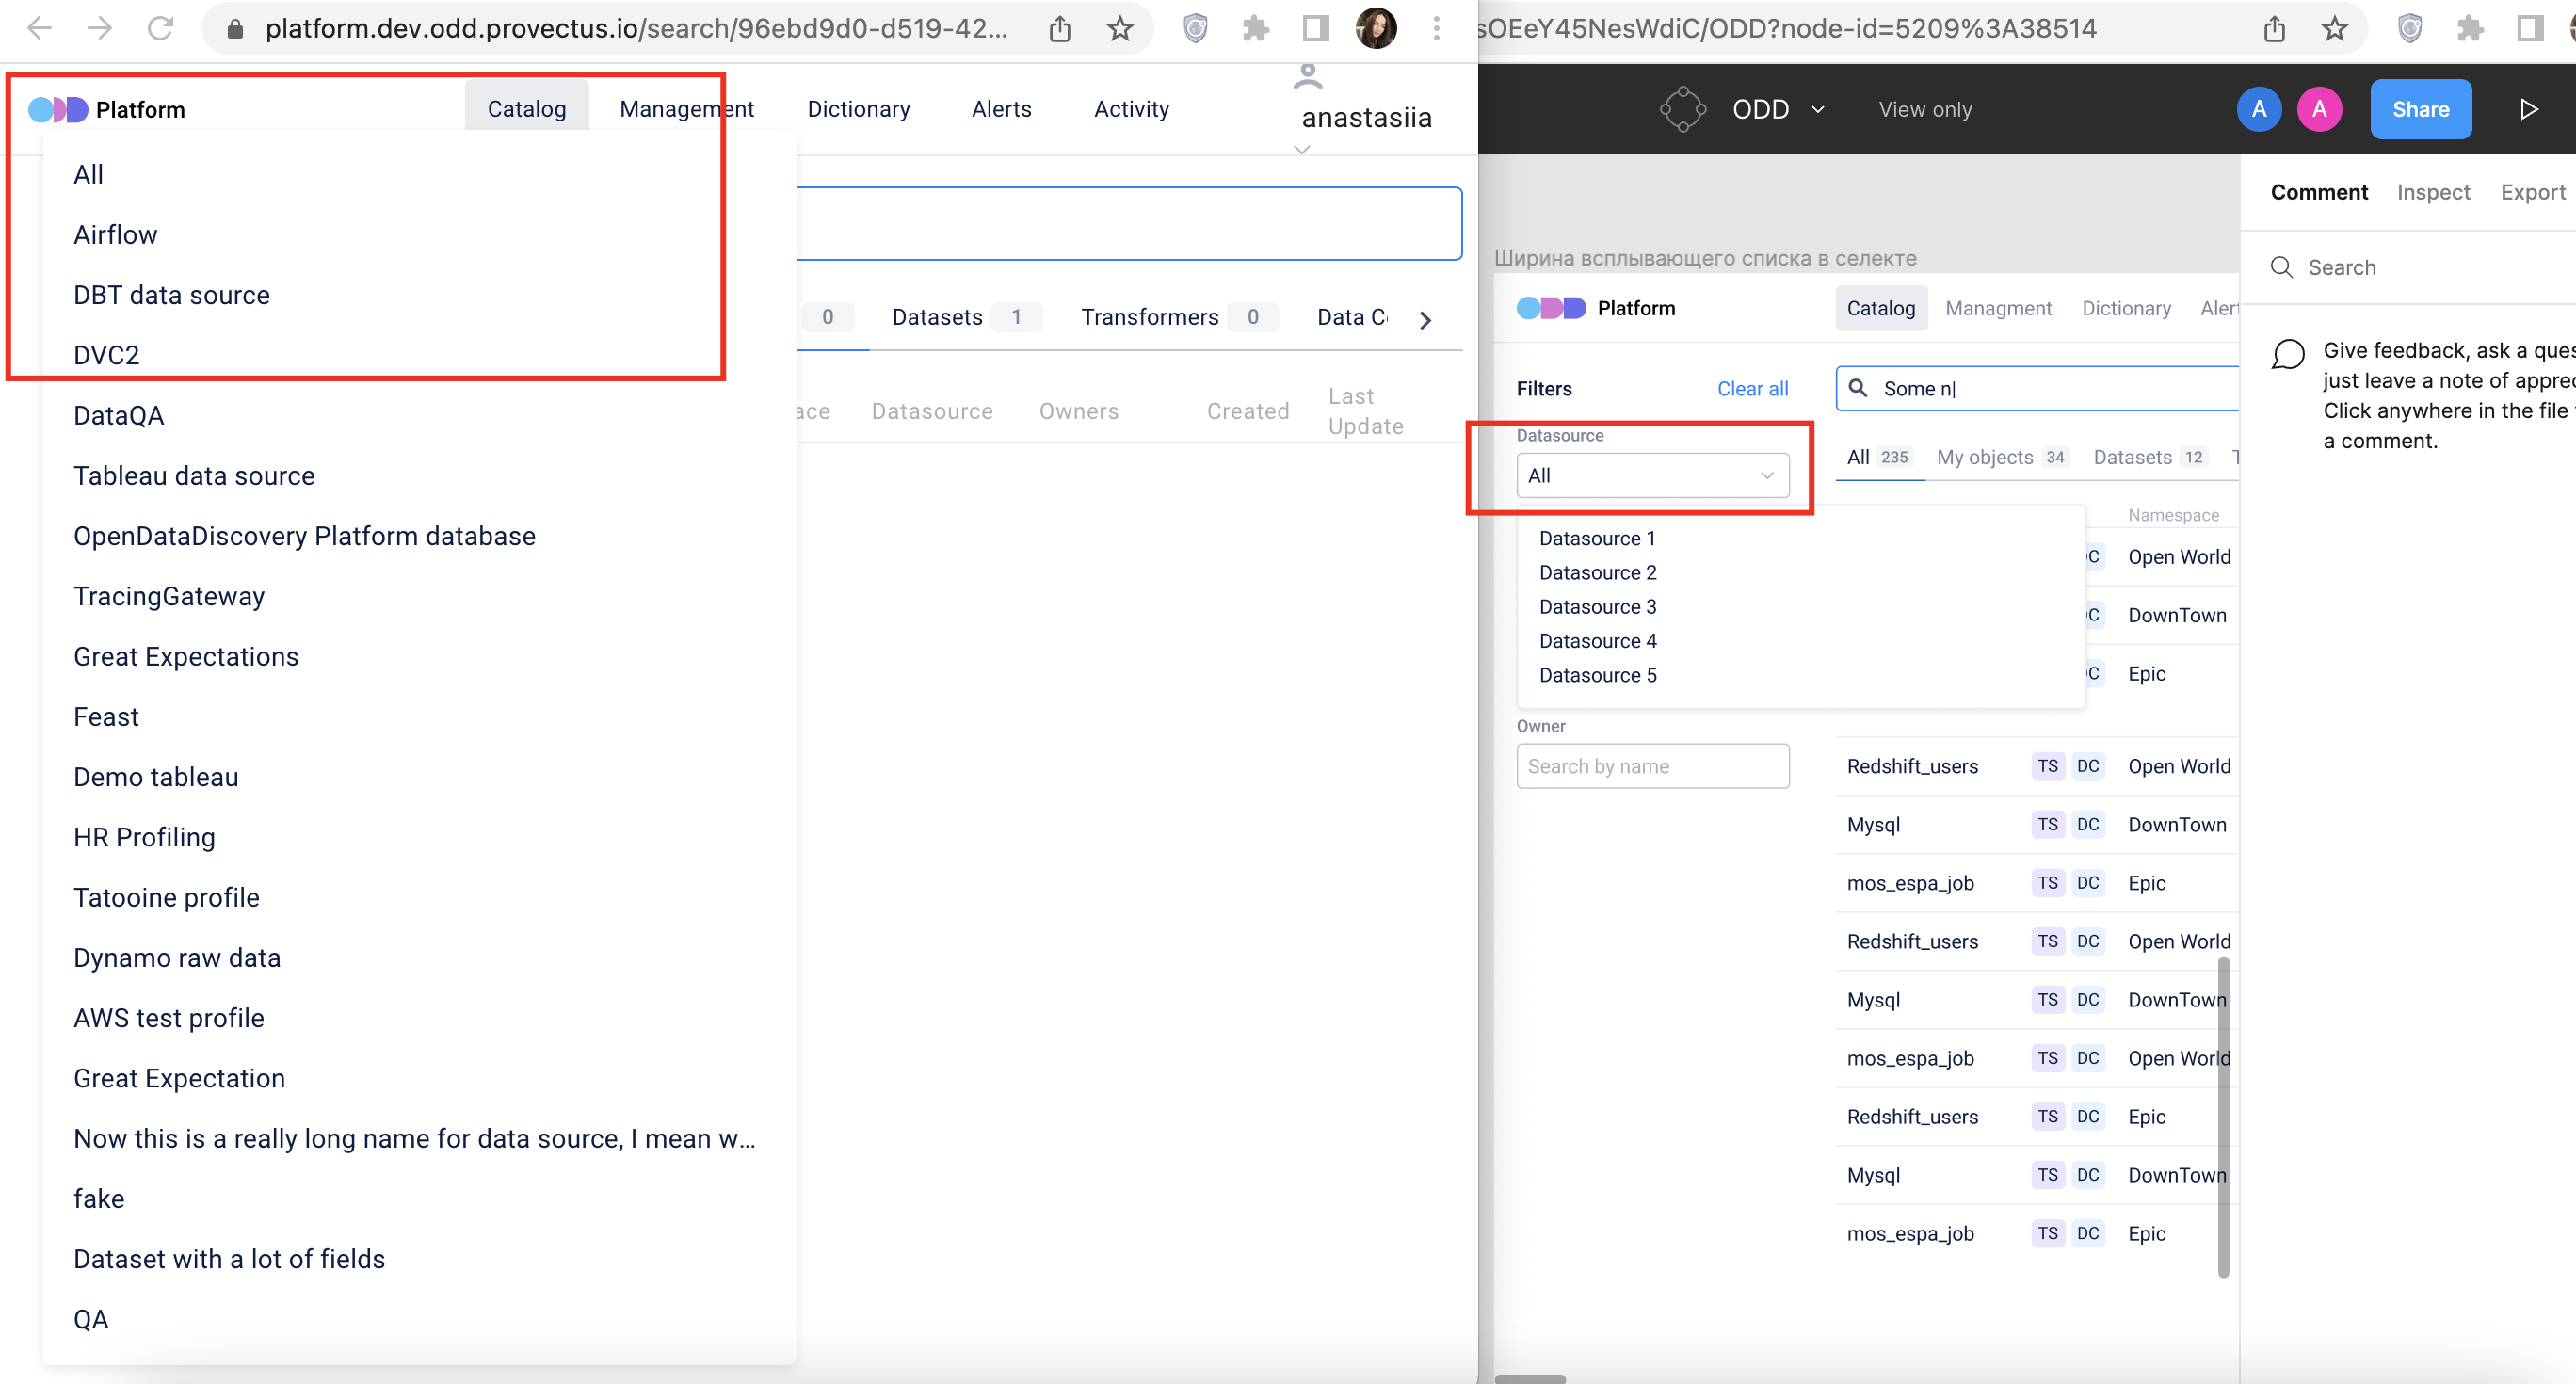The image size is (2576, 1384).
Task: Open the Chrome three-dot menu
Action: (x=1436, y=28)
